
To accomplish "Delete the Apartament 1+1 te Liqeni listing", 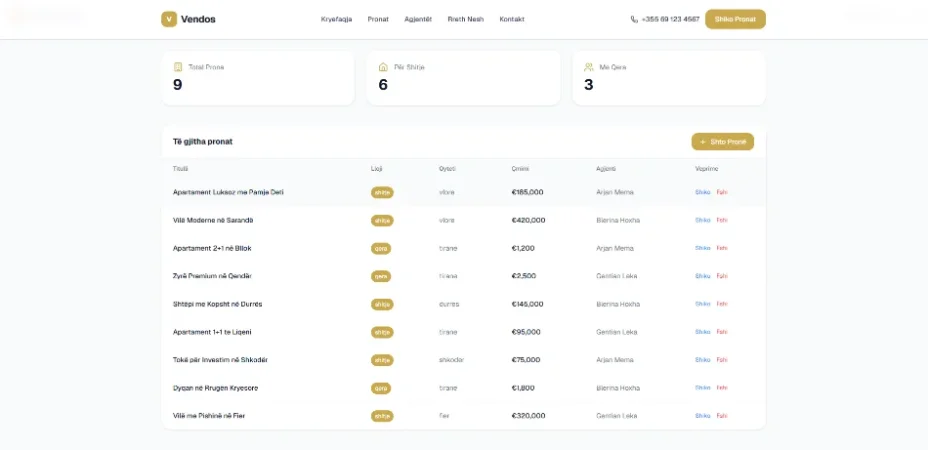I will pyautogui.click(x=721, y=332).
